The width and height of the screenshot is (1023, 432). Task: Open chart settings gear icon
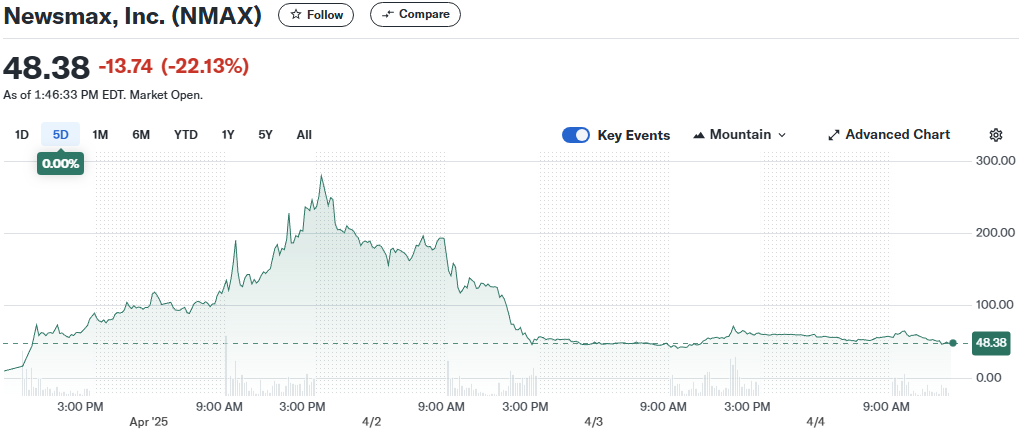point(996,135)
